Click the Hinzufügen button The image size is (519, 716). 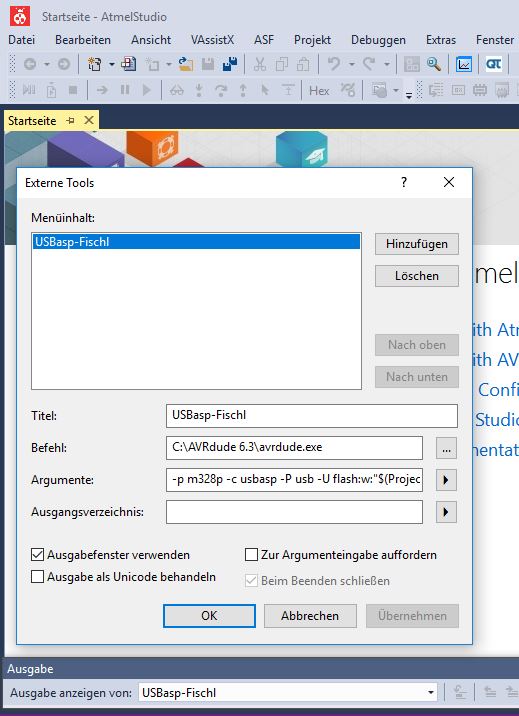[417, 244]
